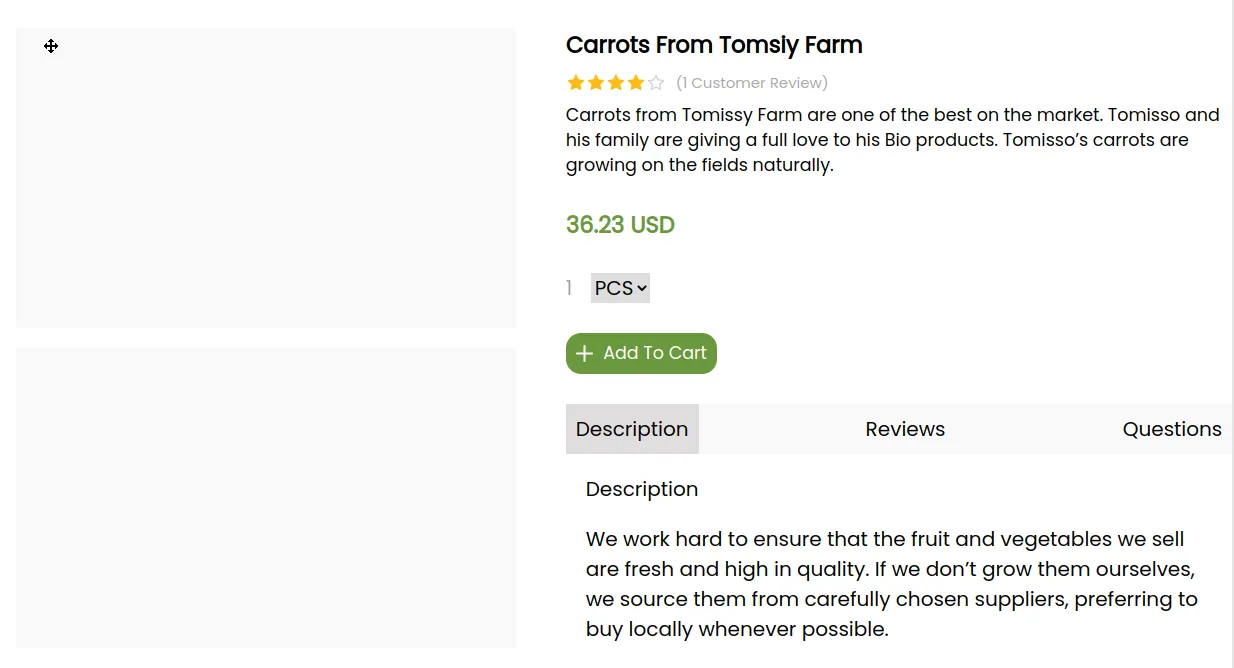This screenshot has height=668, width=1234.
Task: Click the quantity field showing 1
Action: (x=570, y=288)
